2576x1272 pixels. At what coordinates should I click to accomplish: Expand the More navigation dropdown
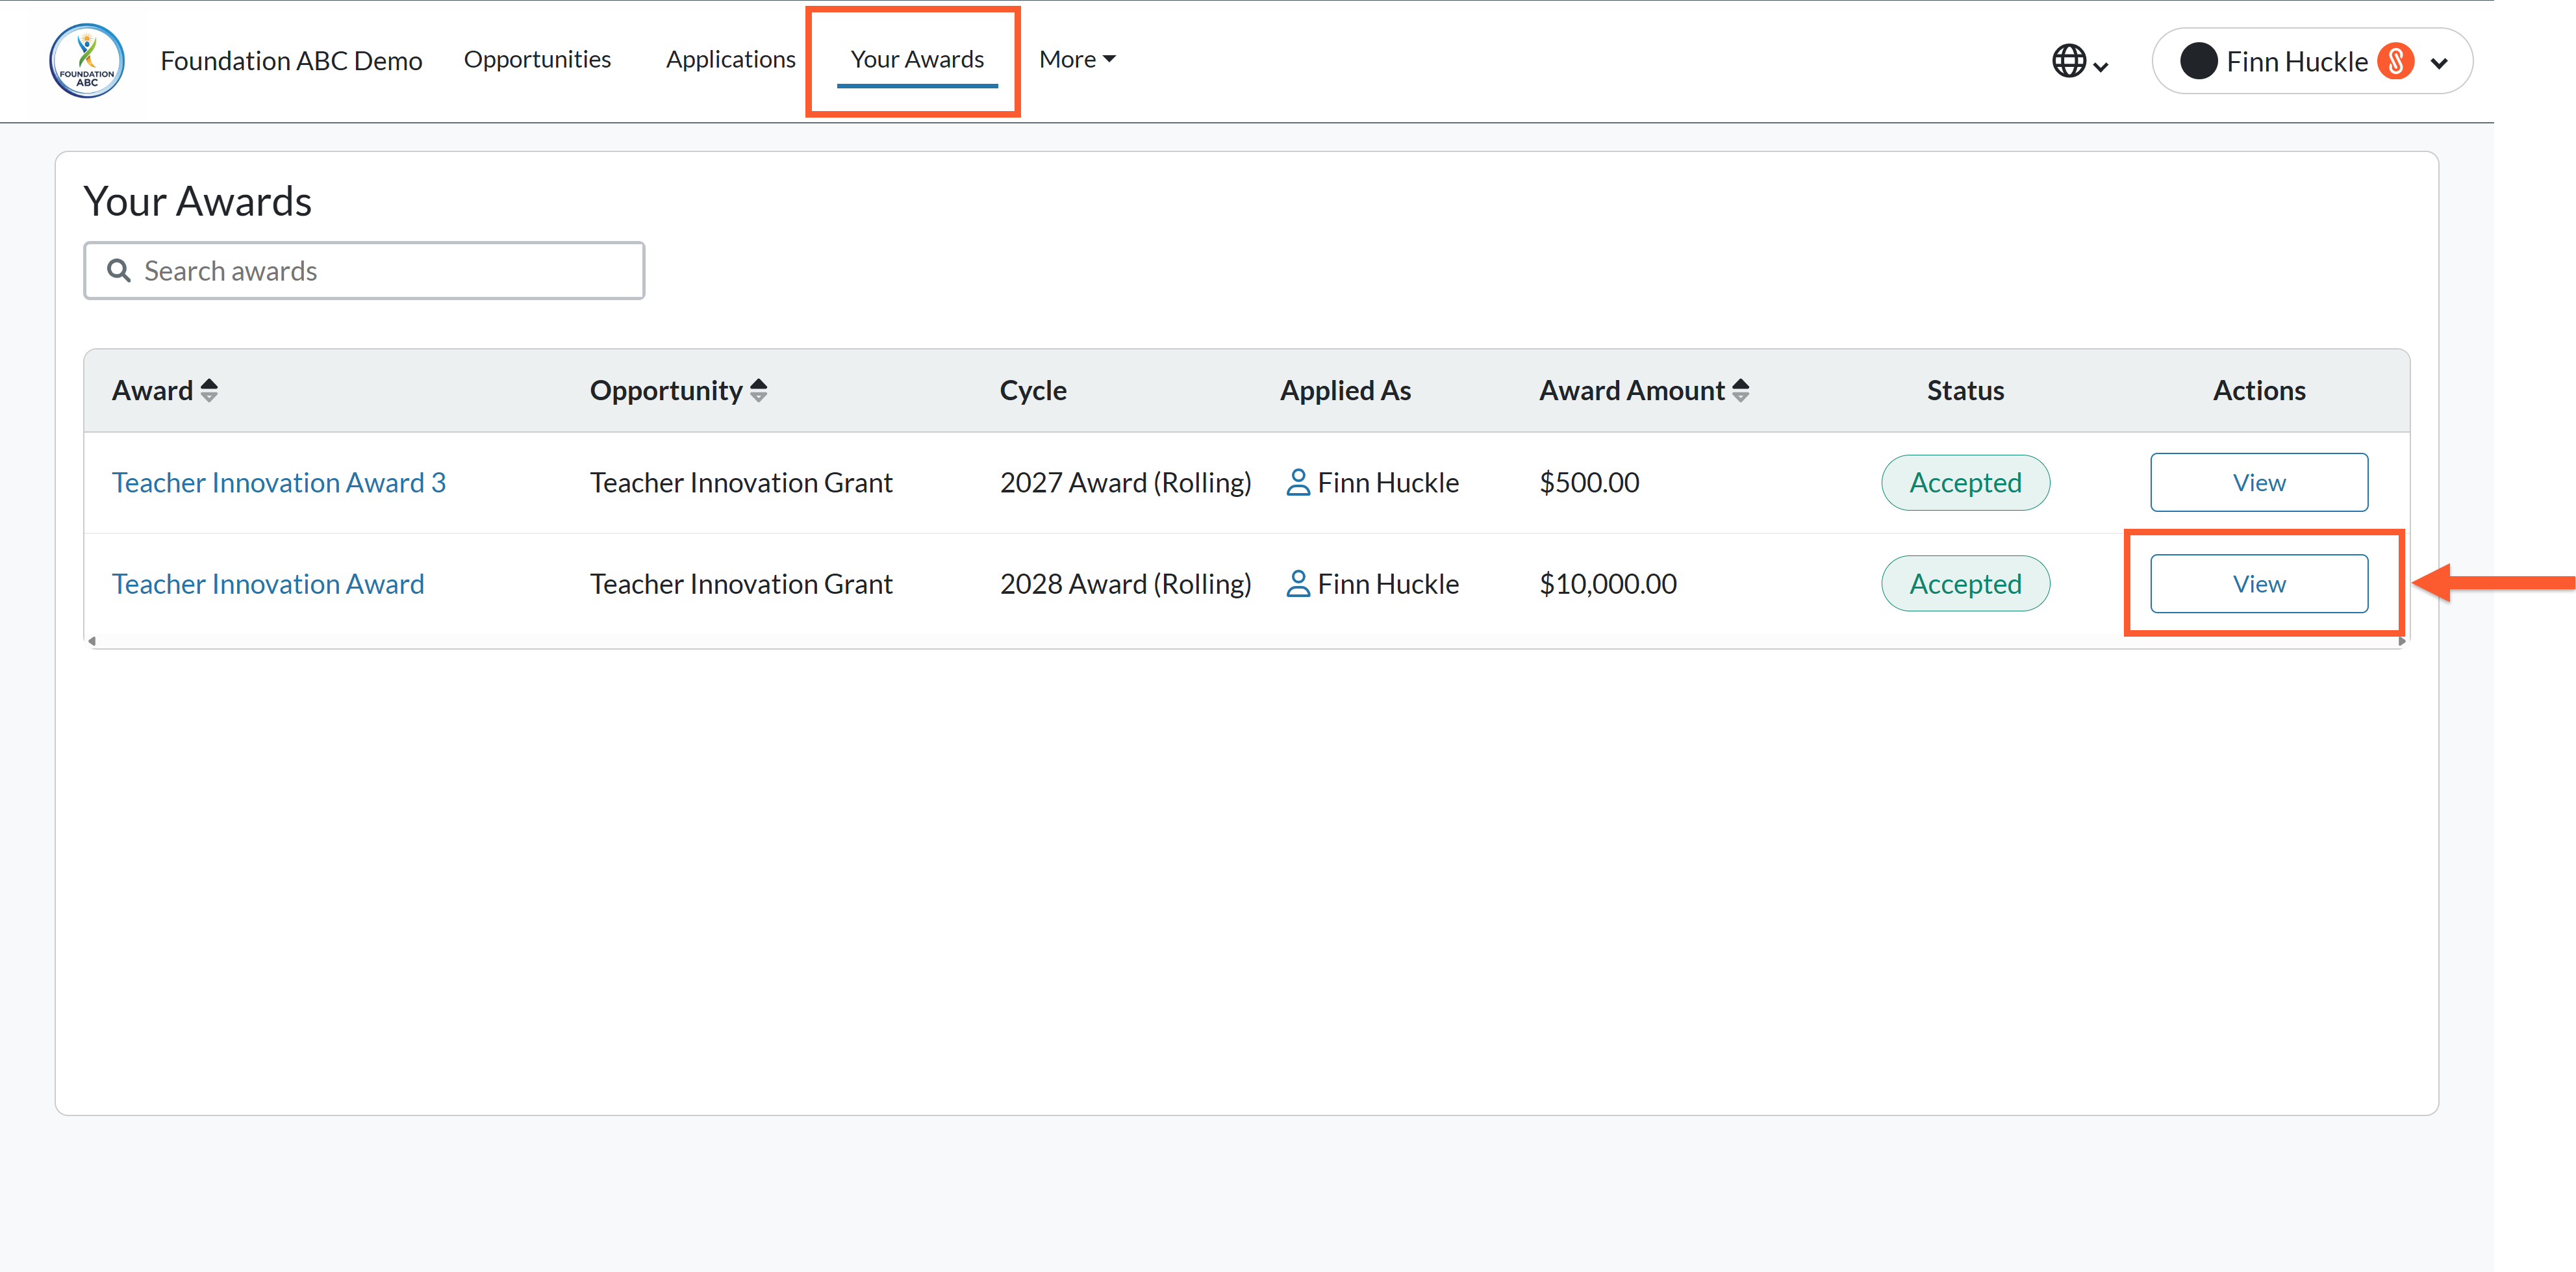point(1077,60)
